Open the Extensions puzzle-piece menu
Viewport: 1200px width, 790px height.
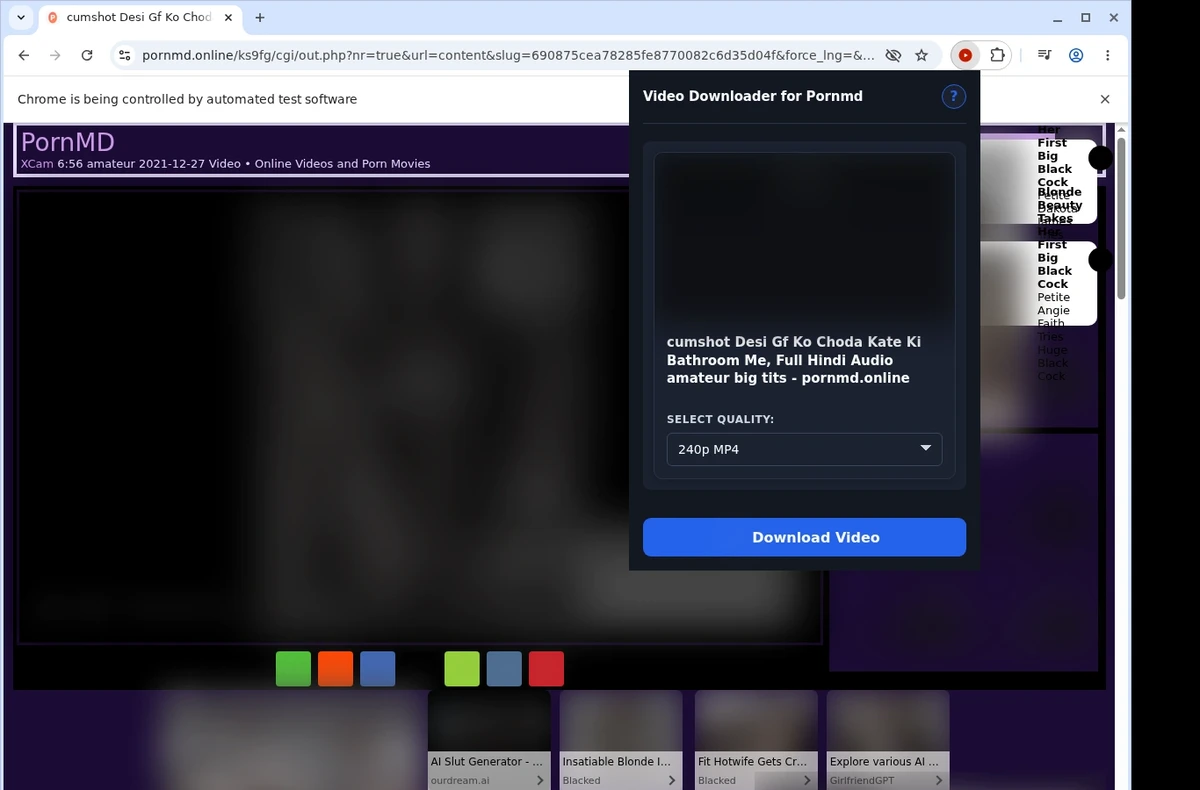coord(997,56)
